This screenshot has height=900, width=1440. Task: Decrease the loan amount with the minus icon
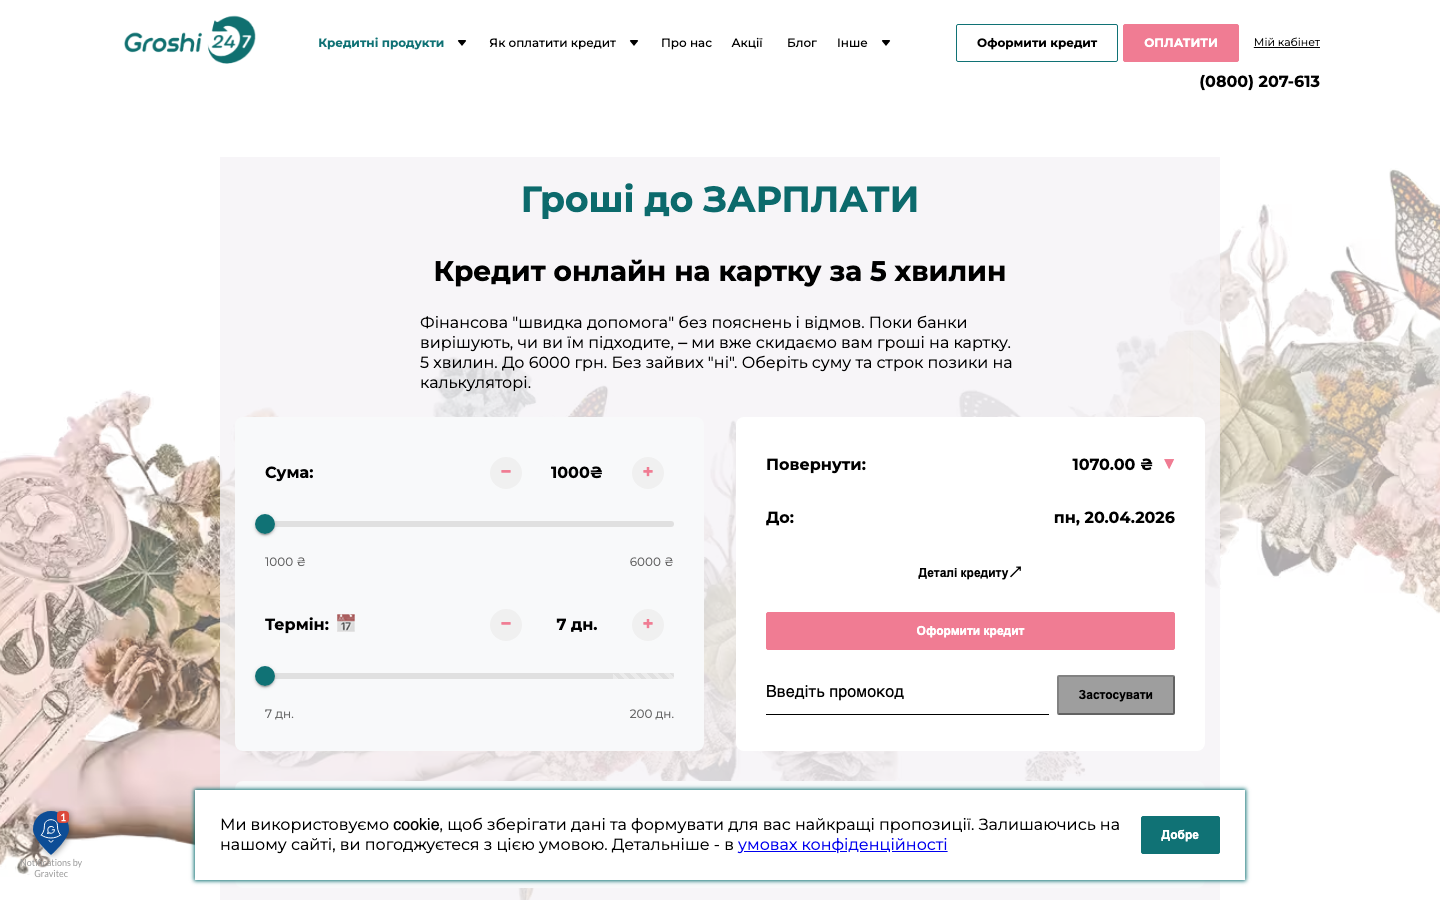click(505, 473)
